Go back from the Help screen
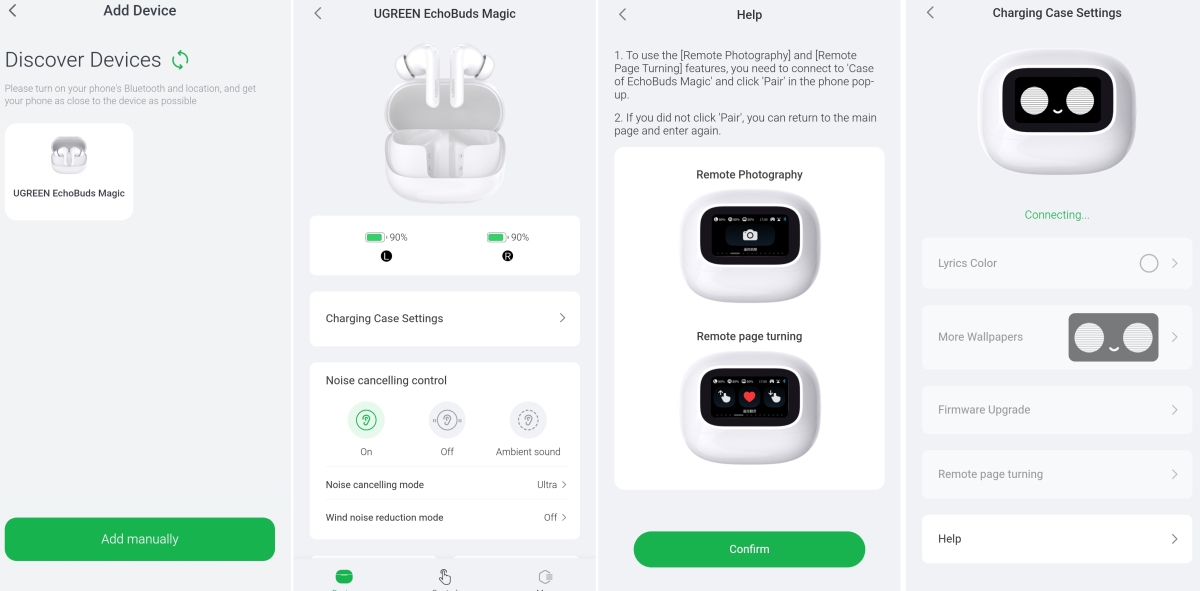The image size is (1200, 591). [x=622, y=14]
